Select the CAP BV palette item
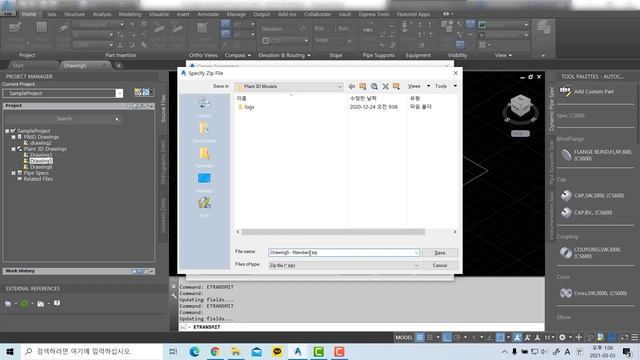 click(x=586, y=212)
